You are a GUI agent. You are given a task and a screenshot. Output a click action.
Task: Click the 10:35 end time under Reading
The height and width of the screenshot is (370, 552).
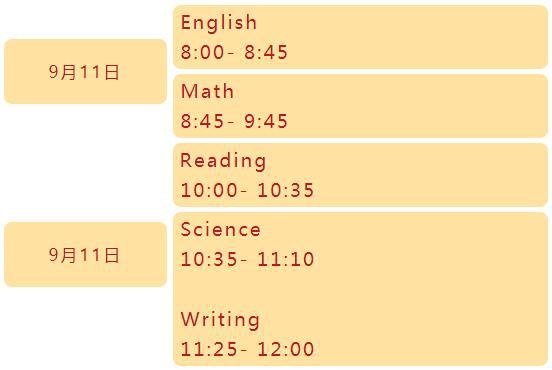pos(286,190)
